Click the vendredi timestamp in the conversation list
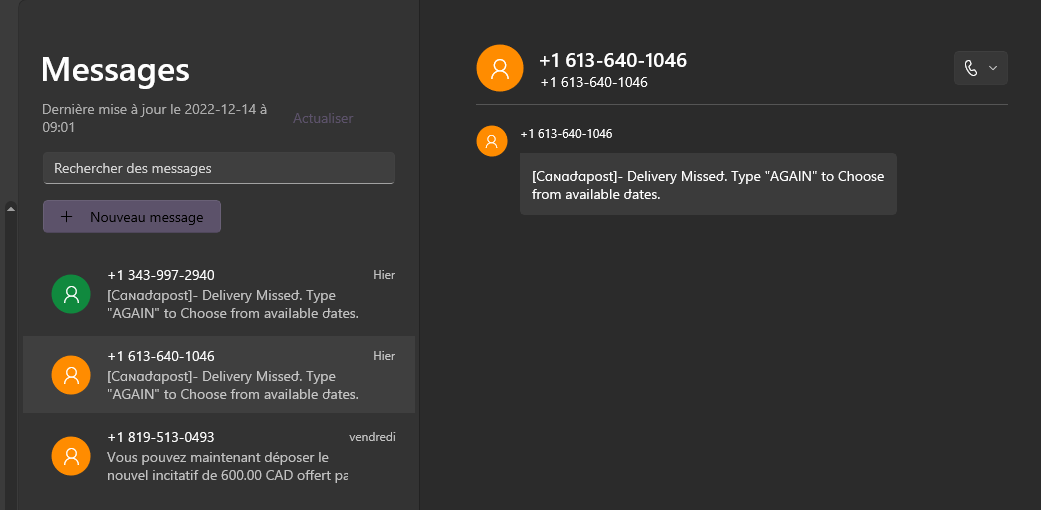Screen dimensions: 1041x510 coord(372,437)
